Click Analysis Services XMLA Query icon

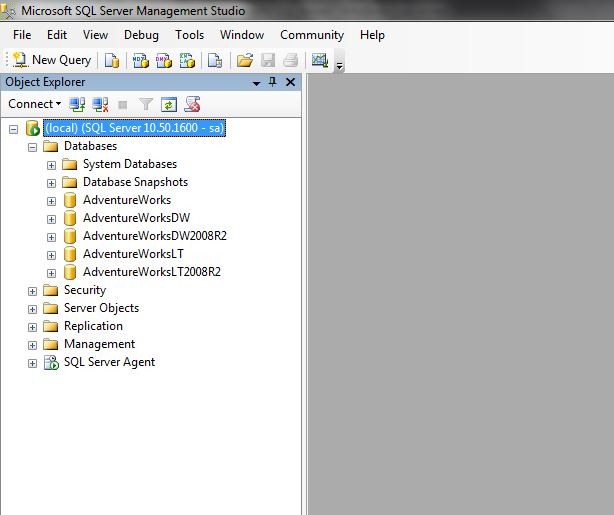(x=187, y=60)
